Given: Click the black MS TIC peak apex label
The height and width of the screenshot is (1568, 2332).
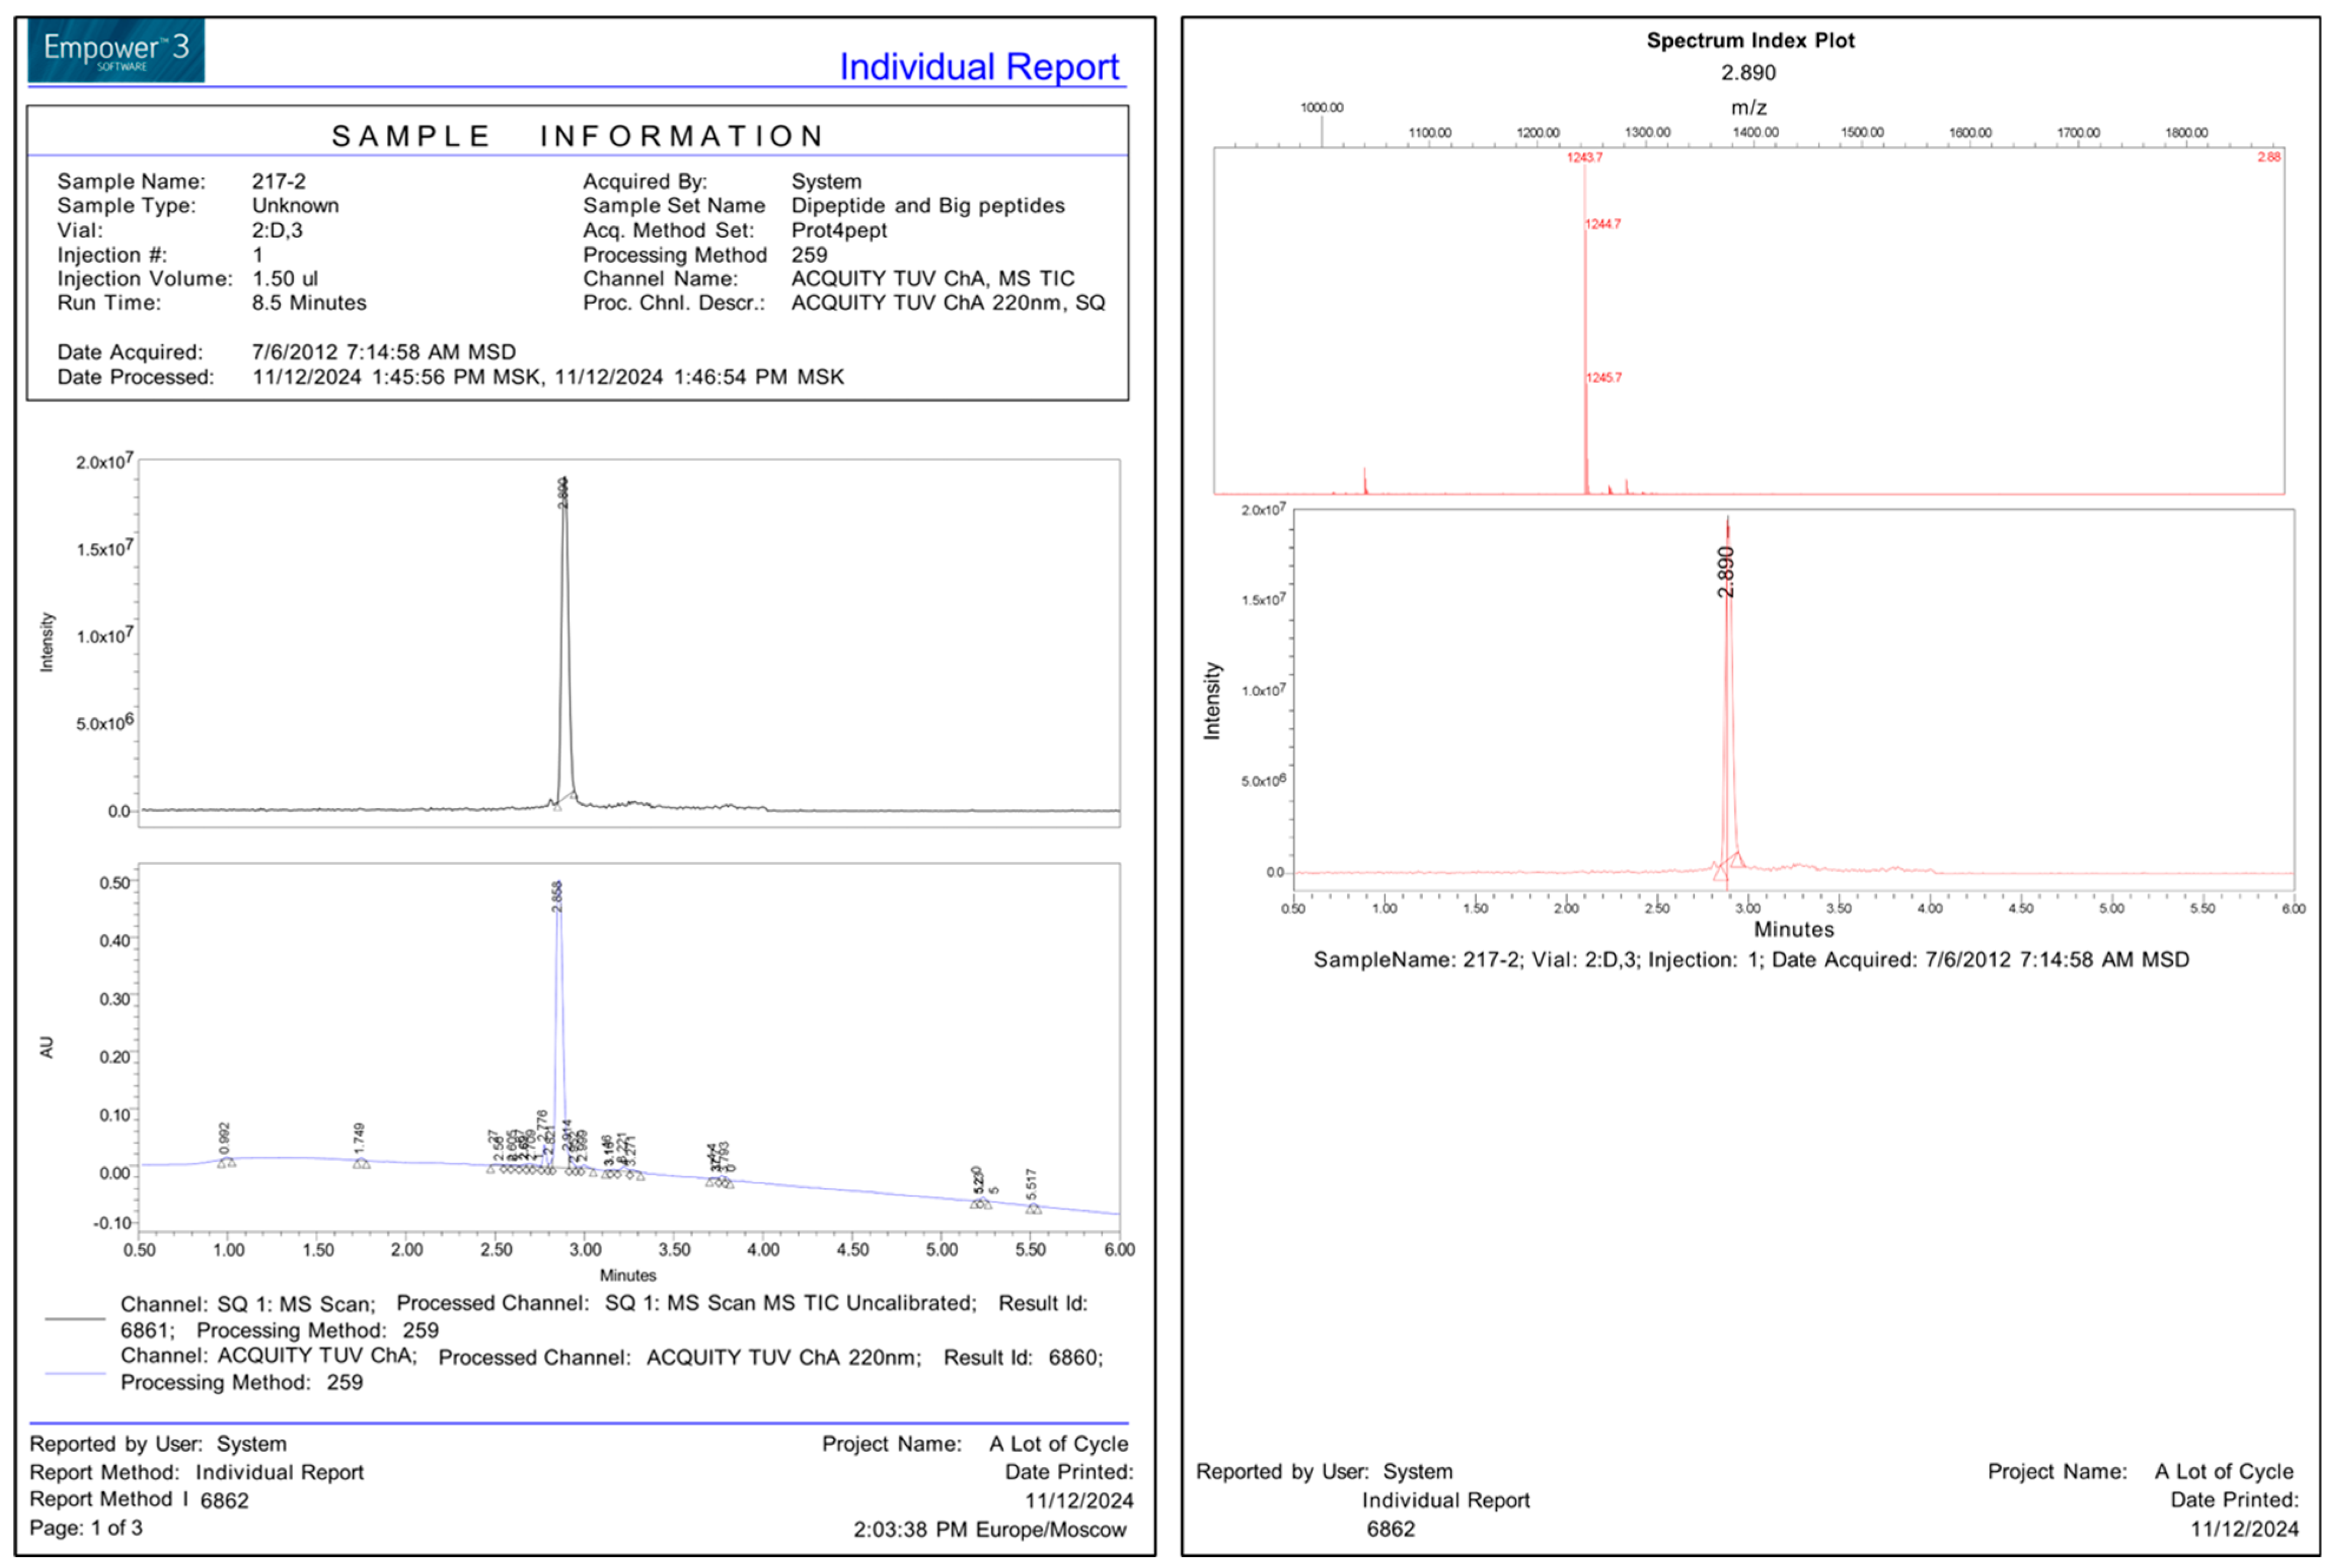Looking at the screenshot, I should [x=563, y=493].
